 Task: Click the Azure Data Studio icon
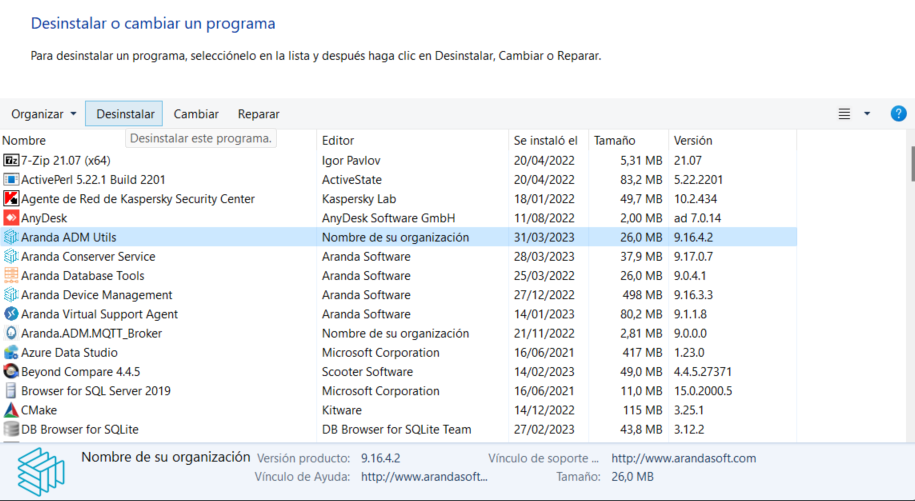(11, 353)
